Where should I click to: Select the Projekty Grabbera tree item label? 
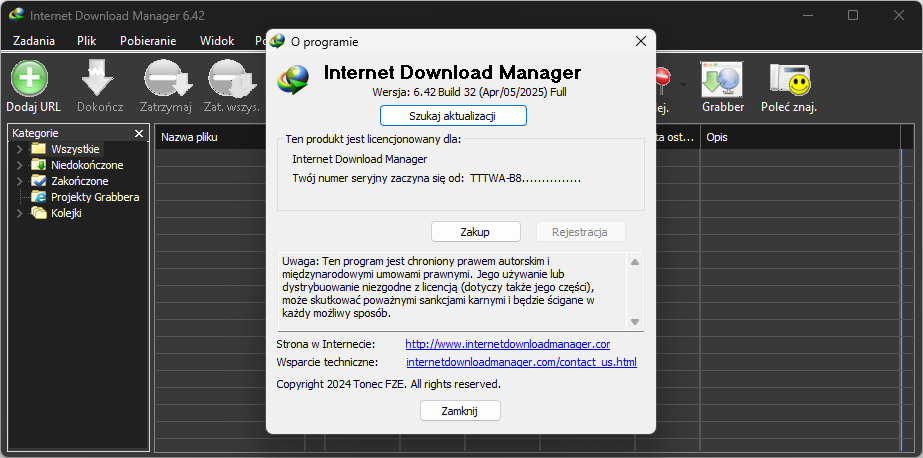click(95, 197)
